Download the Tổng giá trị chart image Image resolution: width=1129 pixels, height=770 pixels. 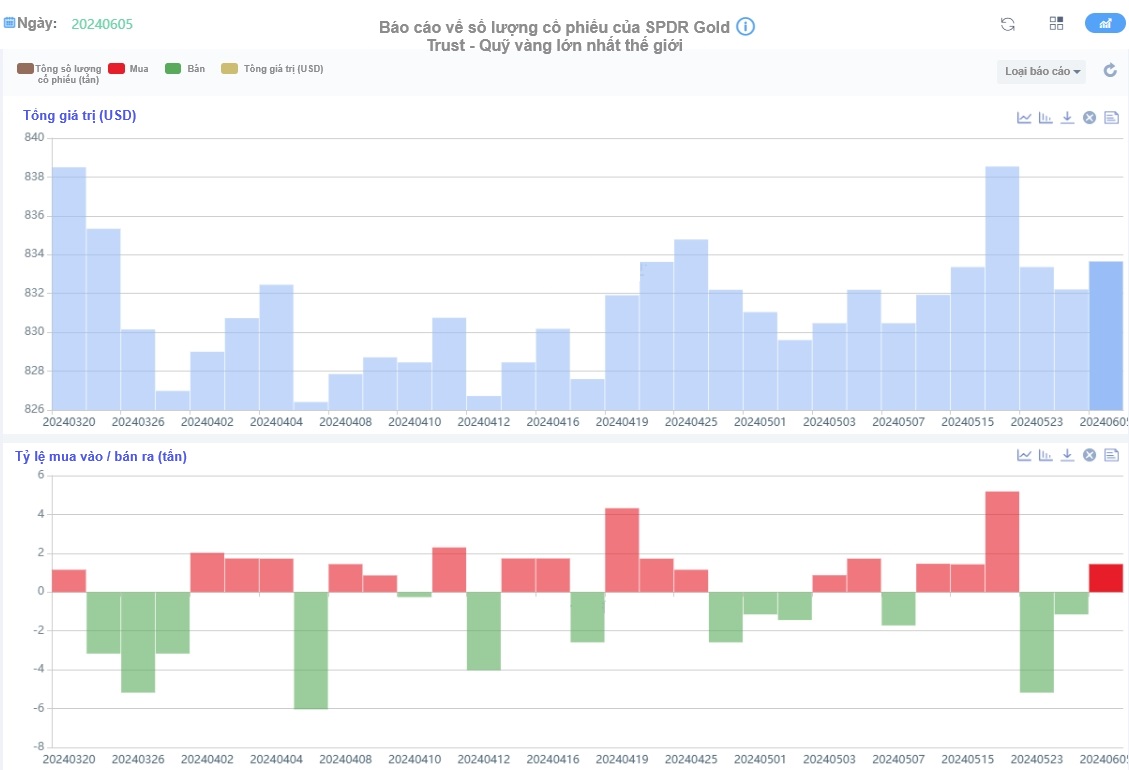point(1067,117)
